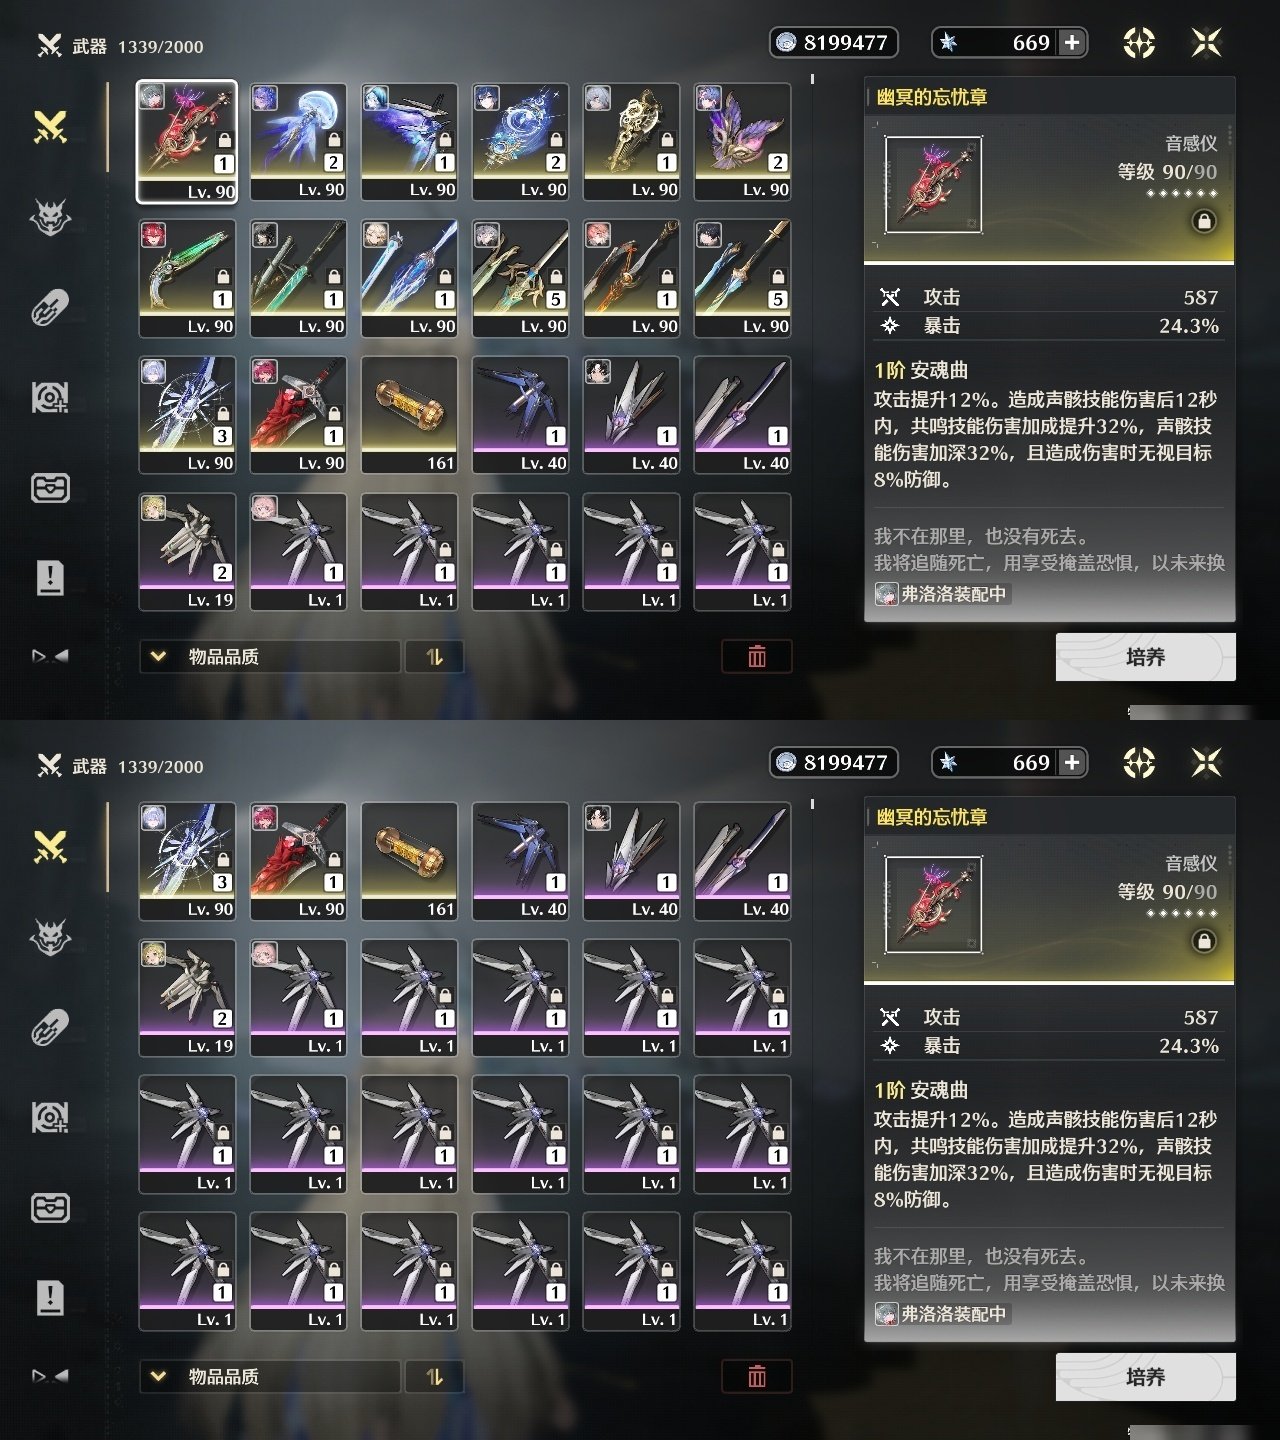Toggle lock on 幽冥的忘忧章 in top detail panel
Screen dimensions: 1280x1440
(1204, 221)
